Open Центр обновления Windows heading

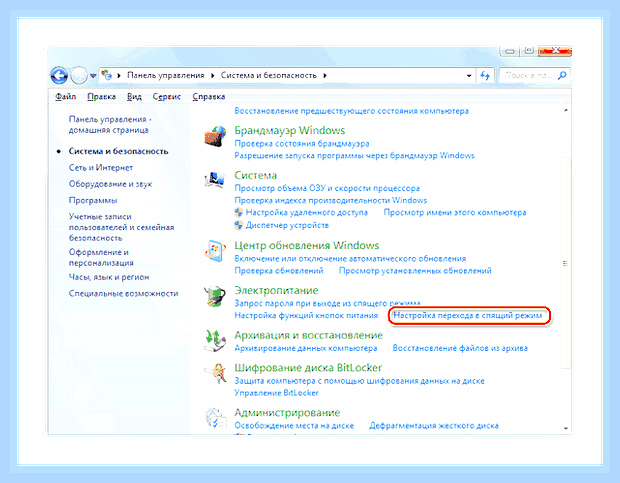pyautogui.click(x=307, y=245)
